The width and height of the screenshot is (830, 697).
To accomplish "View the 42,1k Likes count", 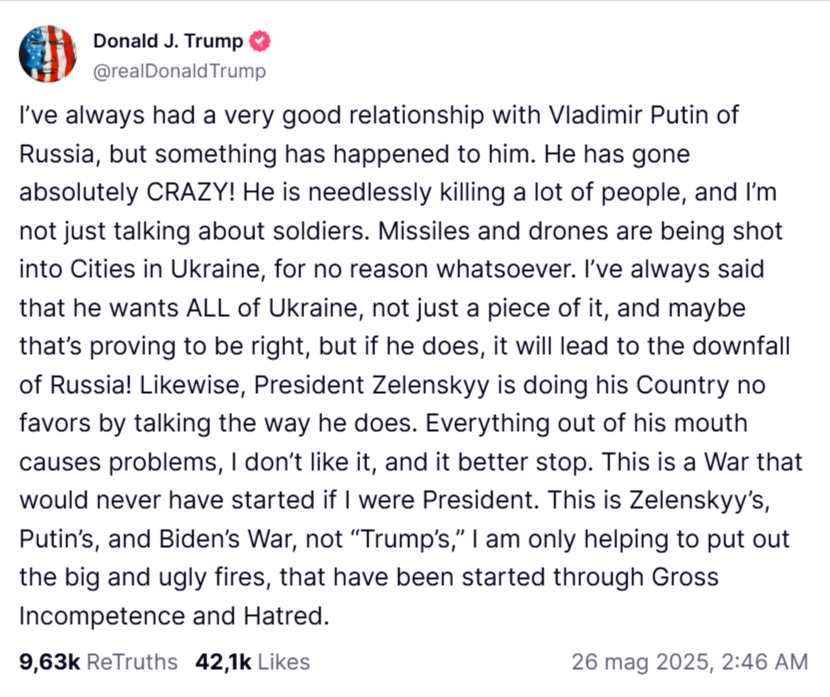I will (x=223, y=662).
